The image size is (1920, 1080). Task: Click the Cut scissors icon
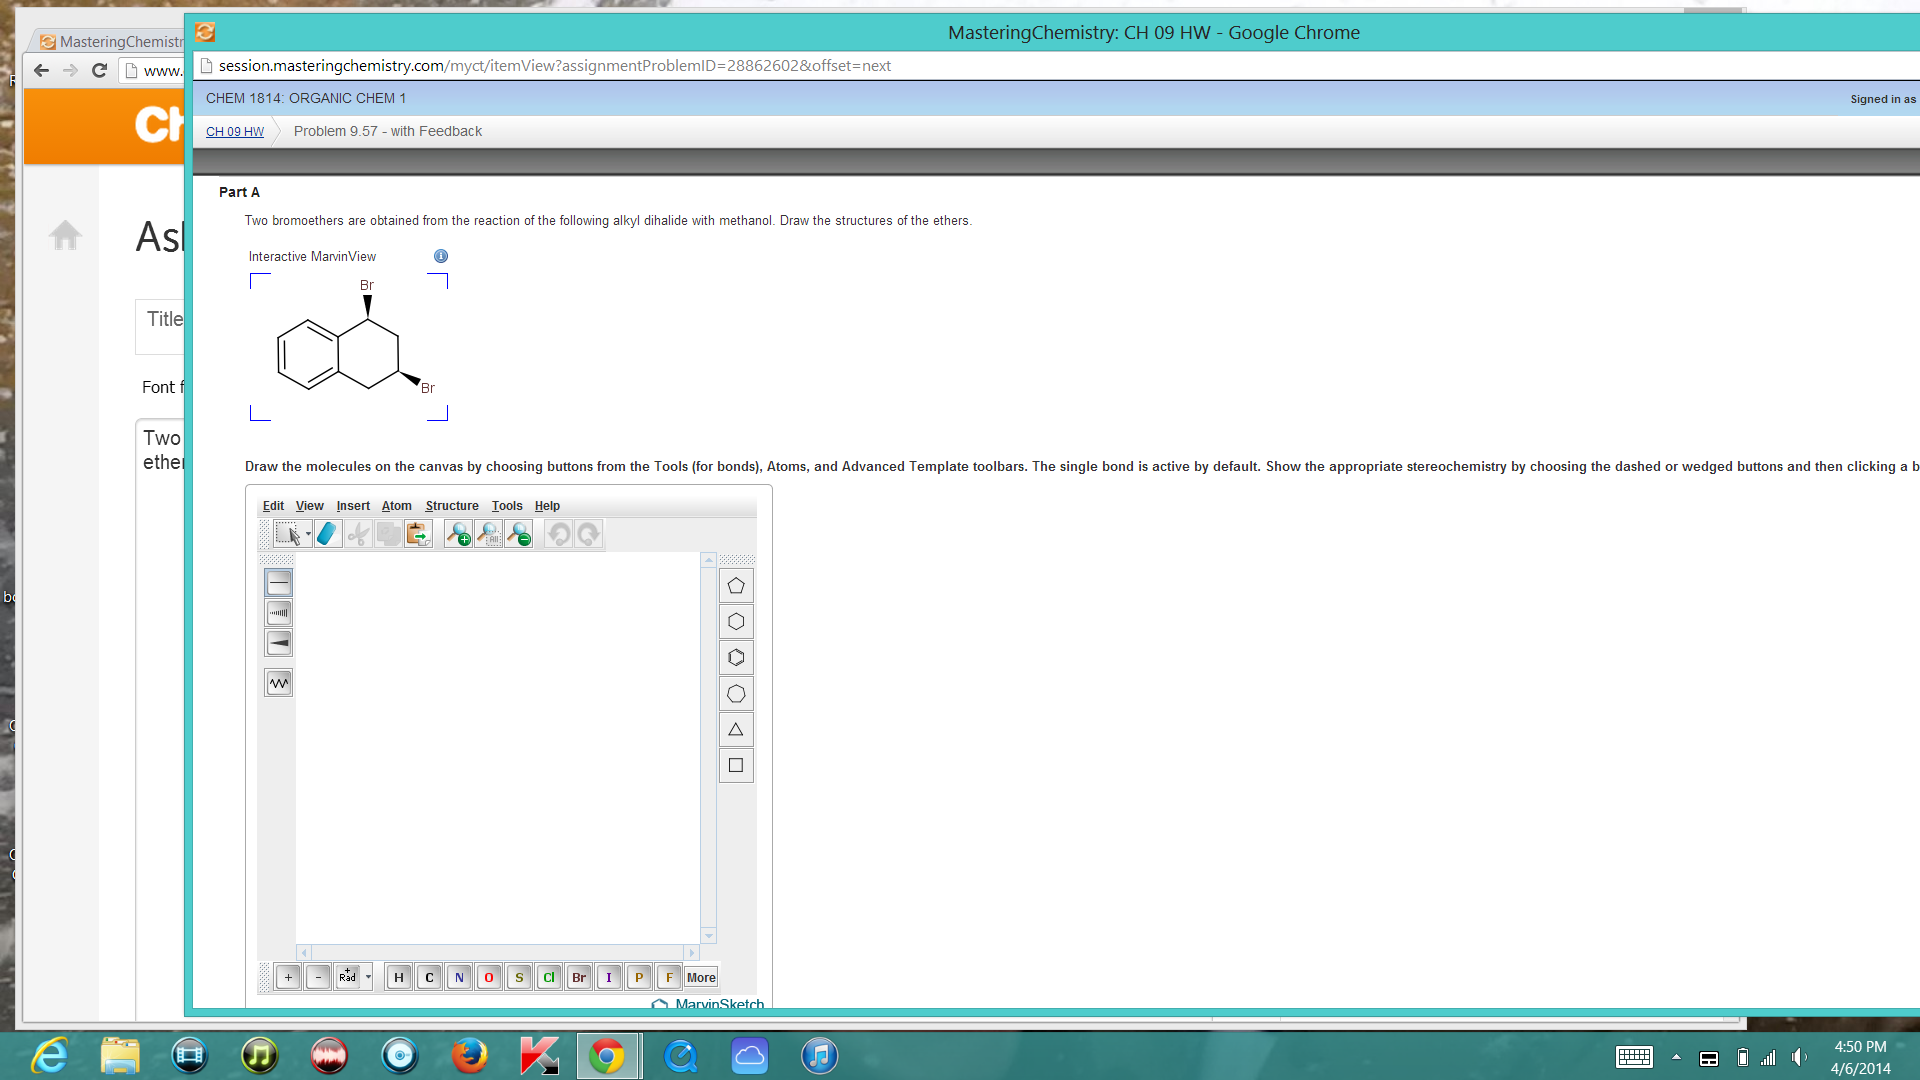point(358,535)
